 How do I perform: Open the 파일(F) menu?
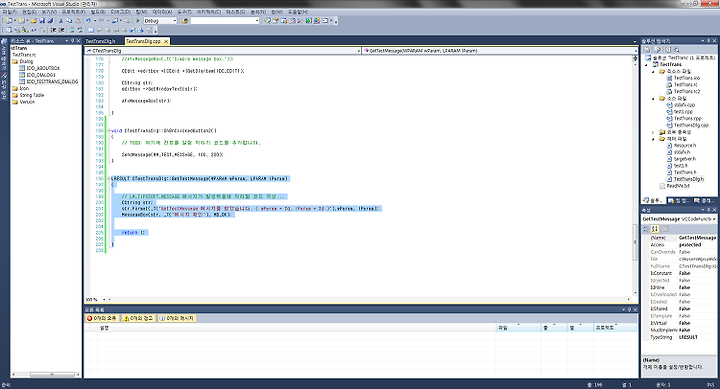point(9,12)
